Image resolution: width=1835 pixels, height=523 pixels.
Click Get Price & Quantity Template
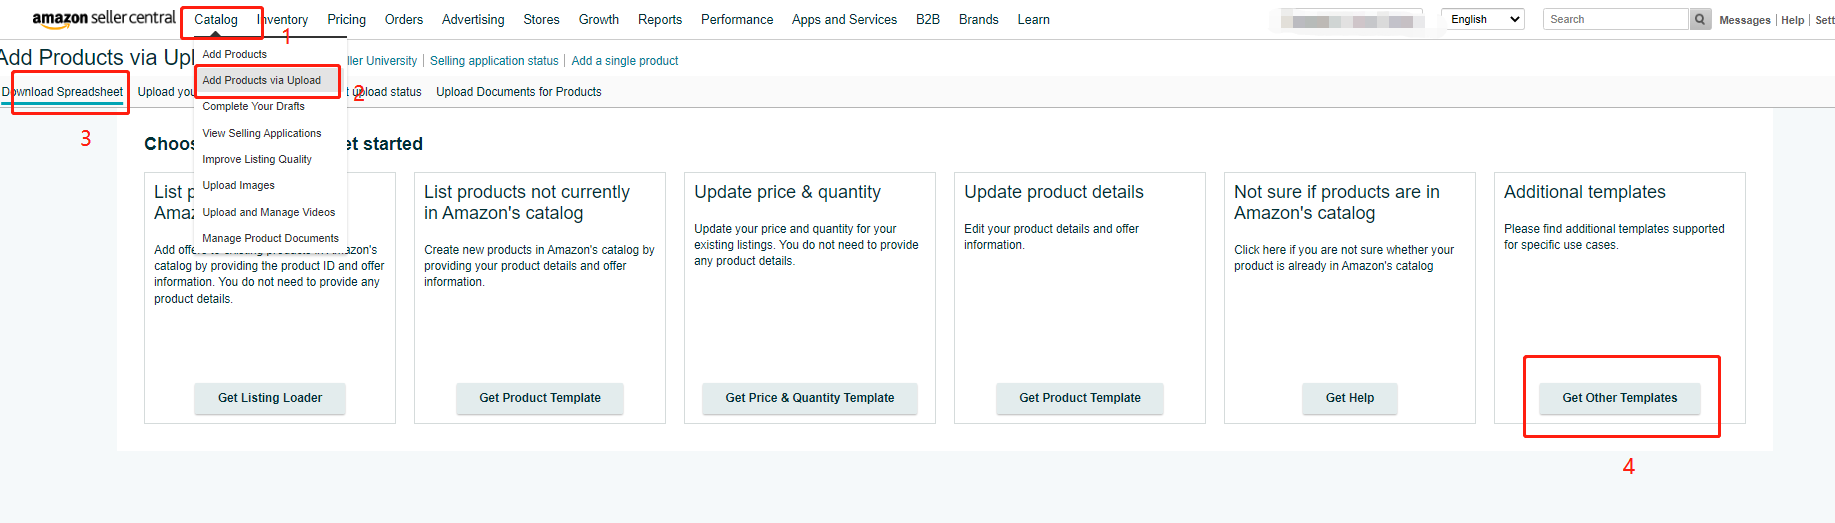pyautogui.click(x=810, y=398)
